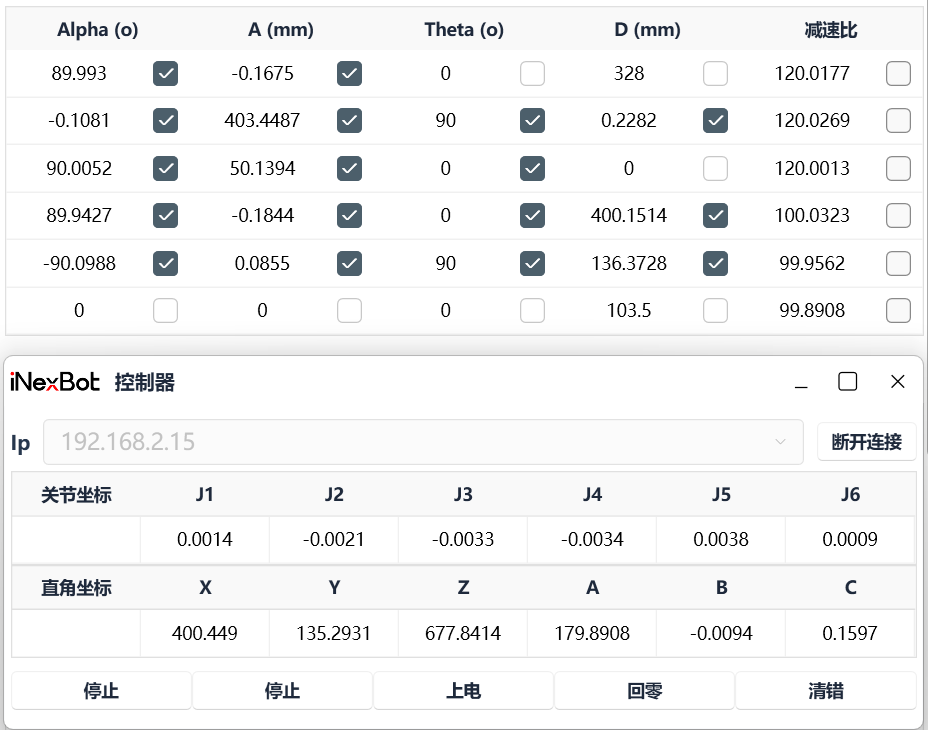This screenshot has height=730, width=928.
Task: Maximize the iNexBot 控制器 window
Action: click(848, 382)
